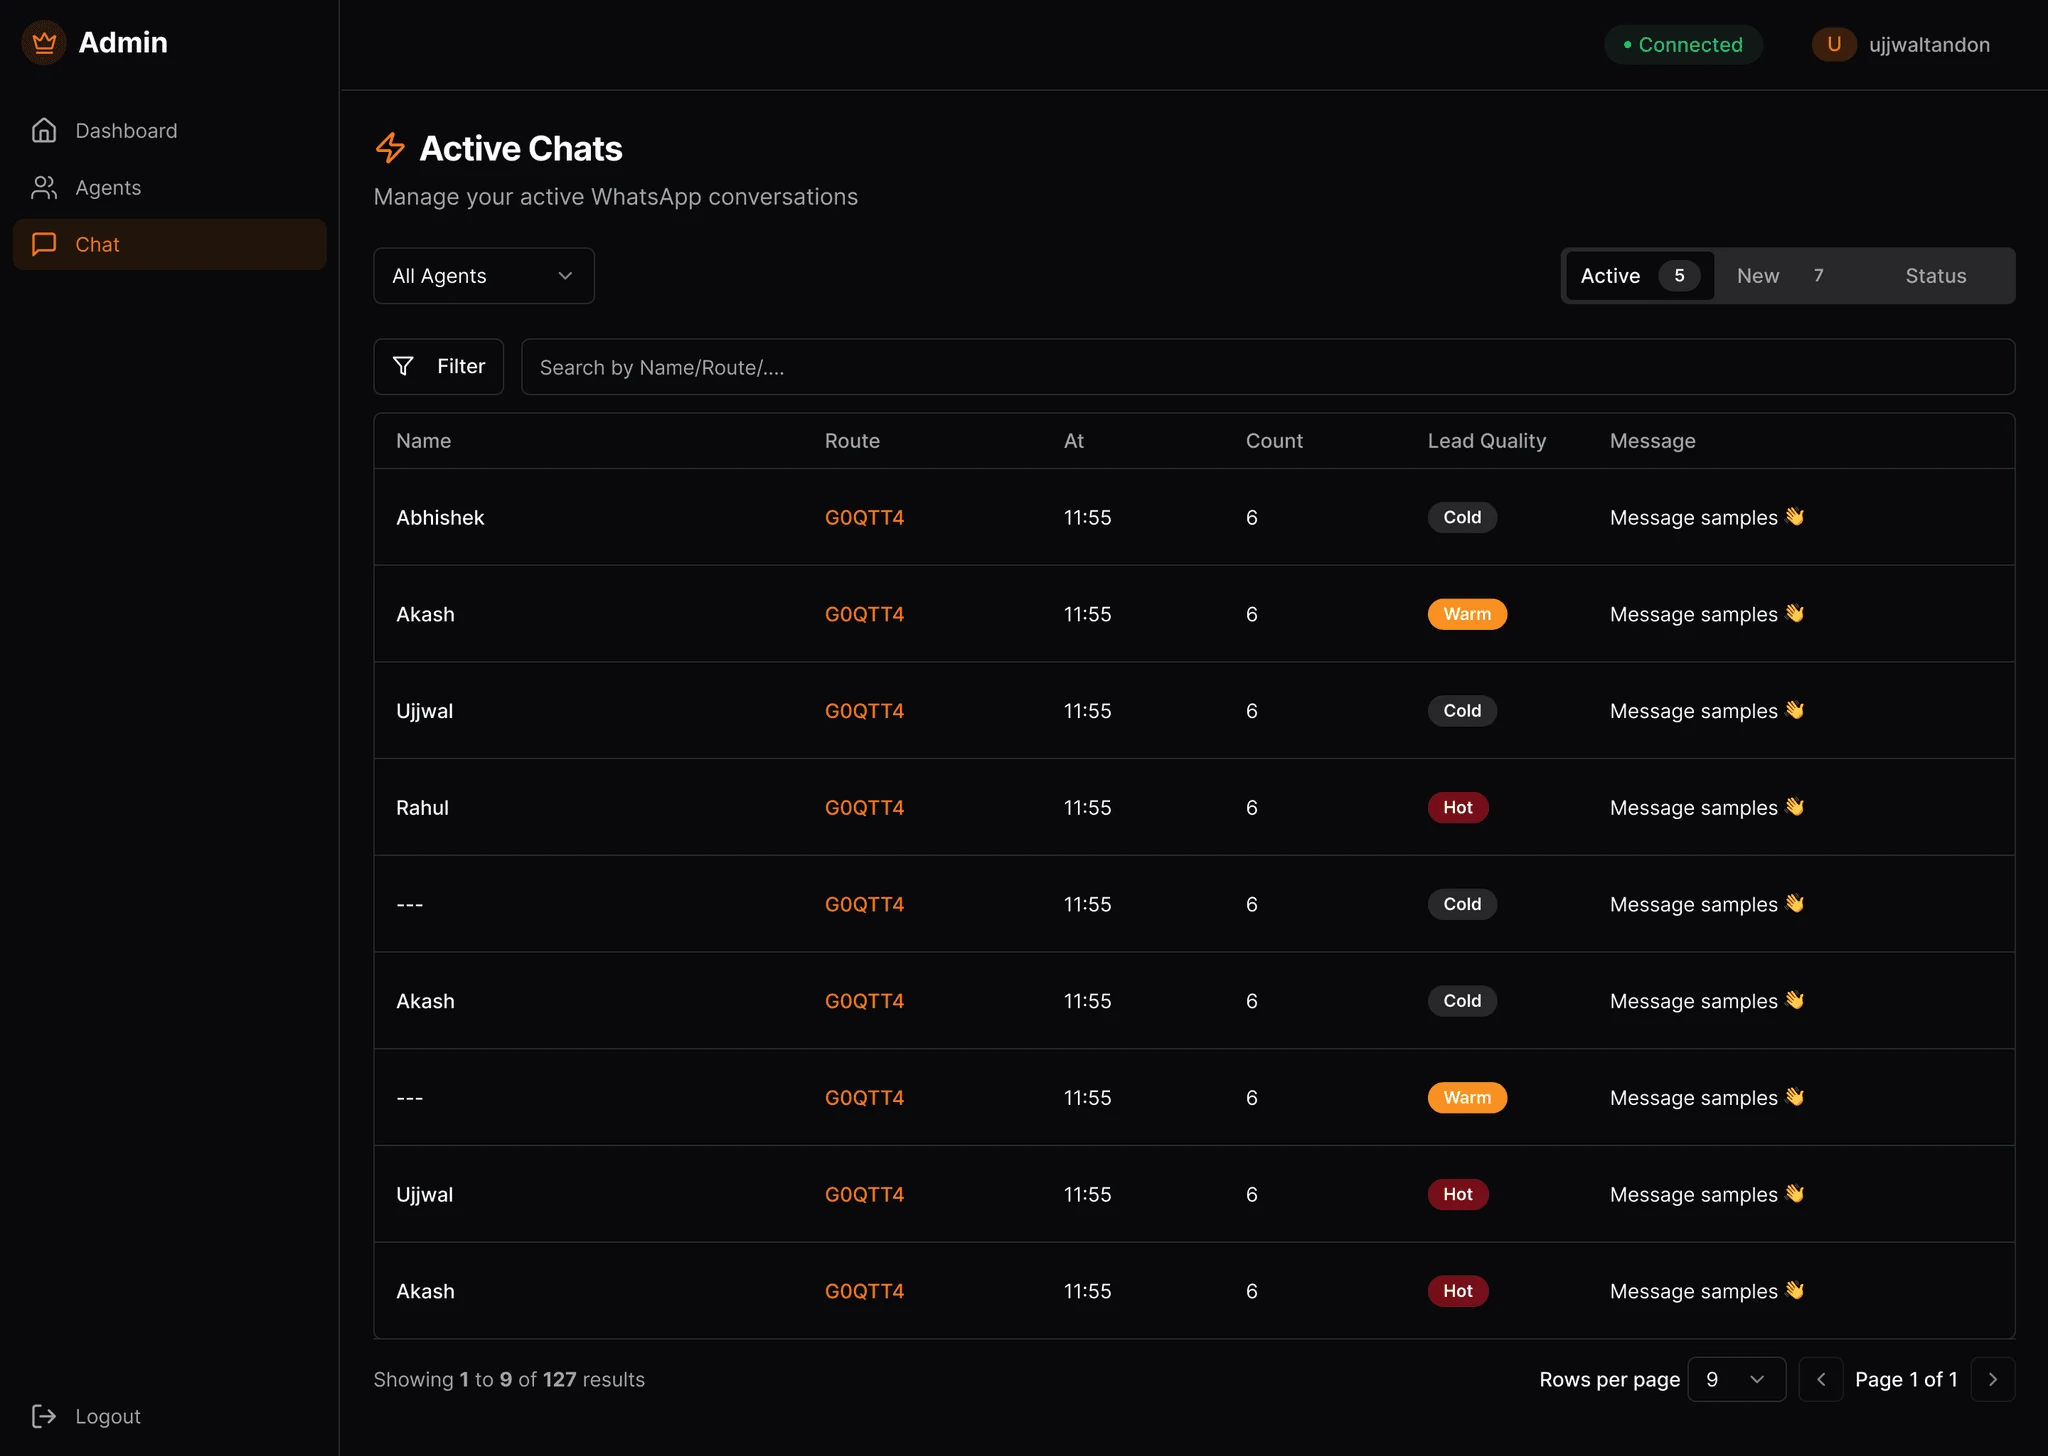
Task: Click the 'Lead Quality' column header
Action: [1487, 441]
